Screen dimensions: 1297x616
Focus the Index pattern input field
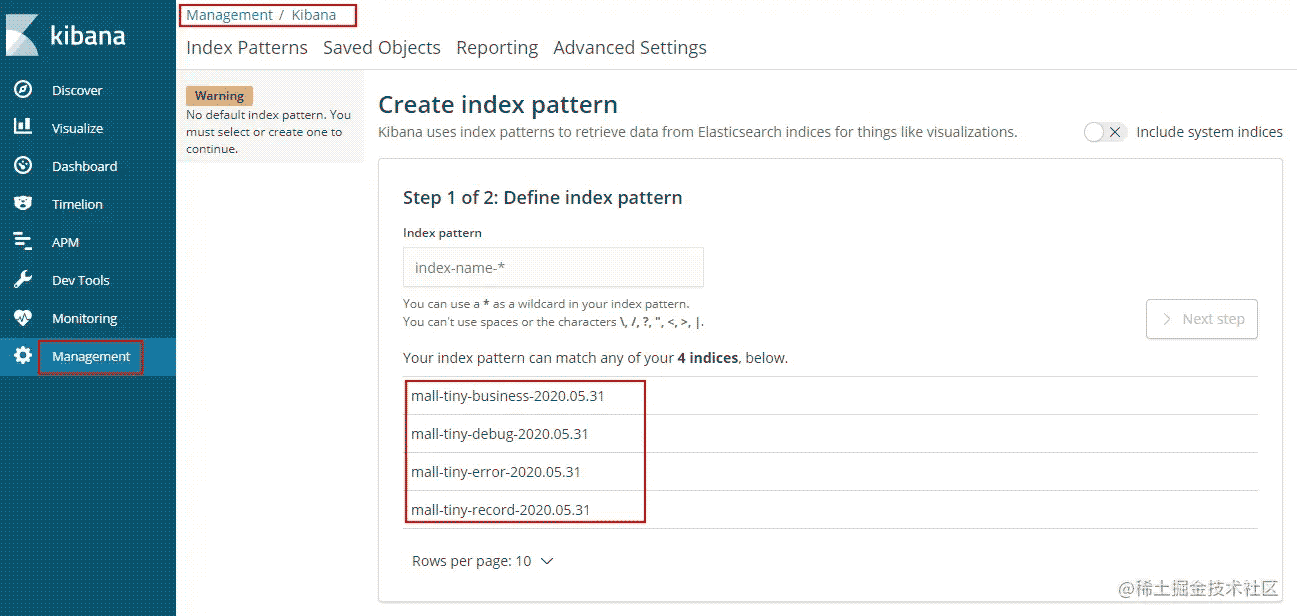coord(553,267)
